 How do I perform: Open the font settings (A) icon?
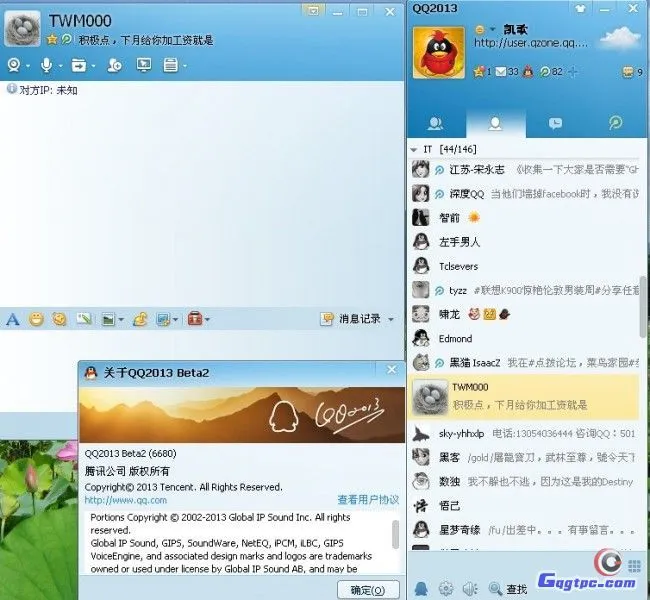[x=13, y=319]
